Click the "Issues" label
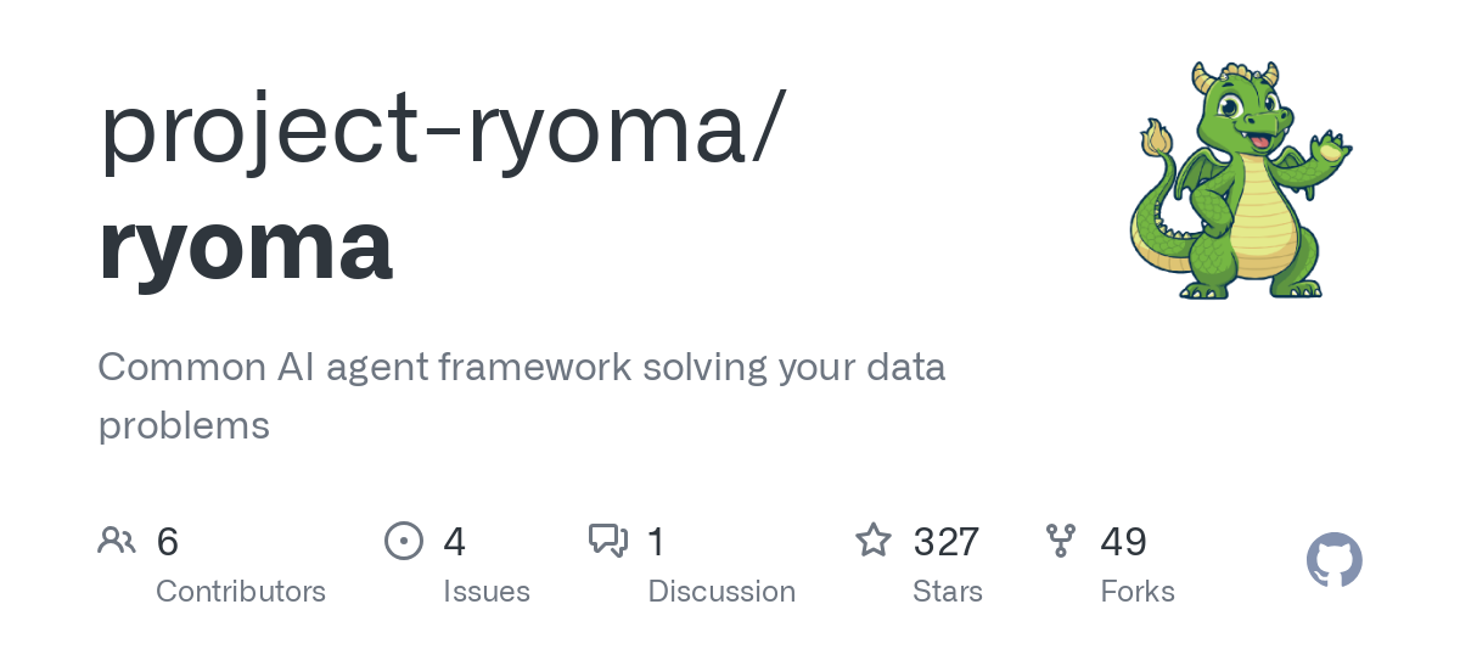1460x657 pixels. 486,591
